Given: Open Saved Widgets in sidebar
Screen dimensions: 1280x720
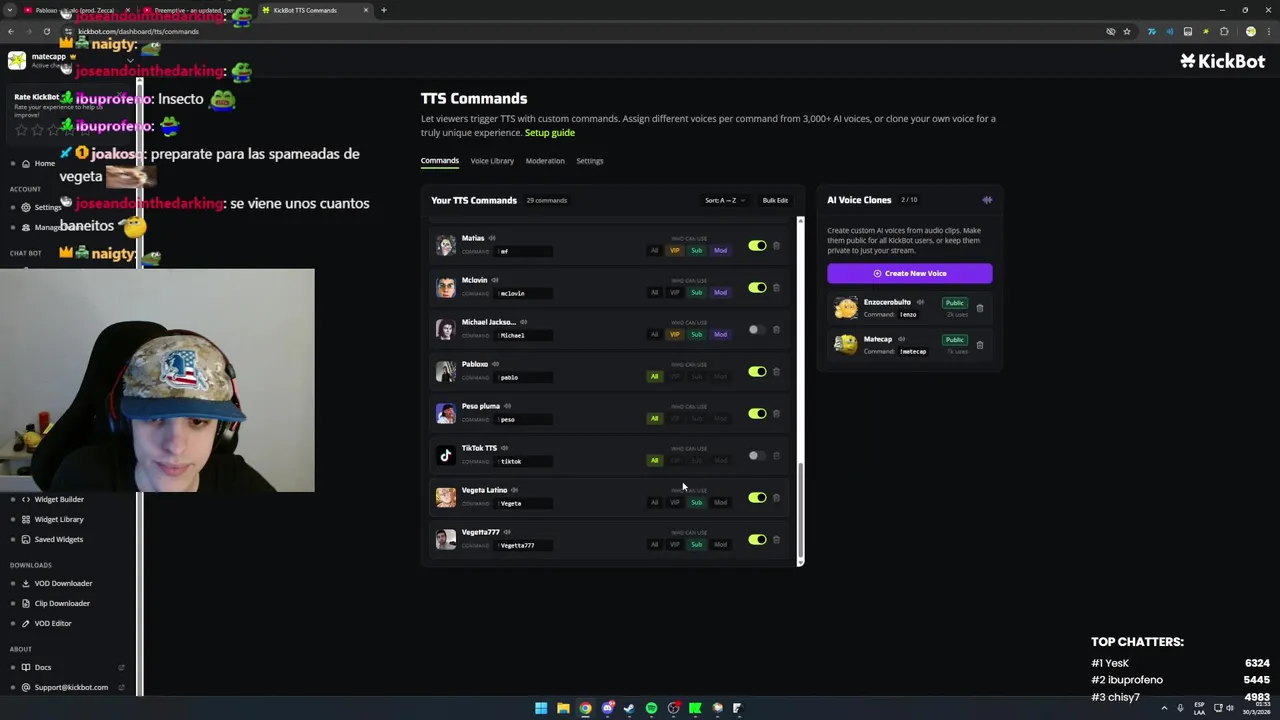Looking at the screenshot, I should tap(59, 539).
